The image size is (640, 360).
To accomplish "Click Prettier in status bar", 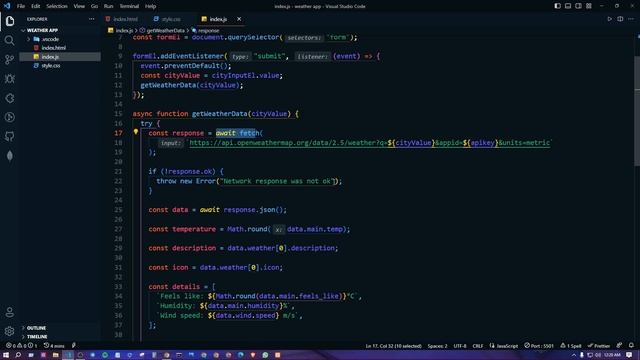I will pos(599,346).
